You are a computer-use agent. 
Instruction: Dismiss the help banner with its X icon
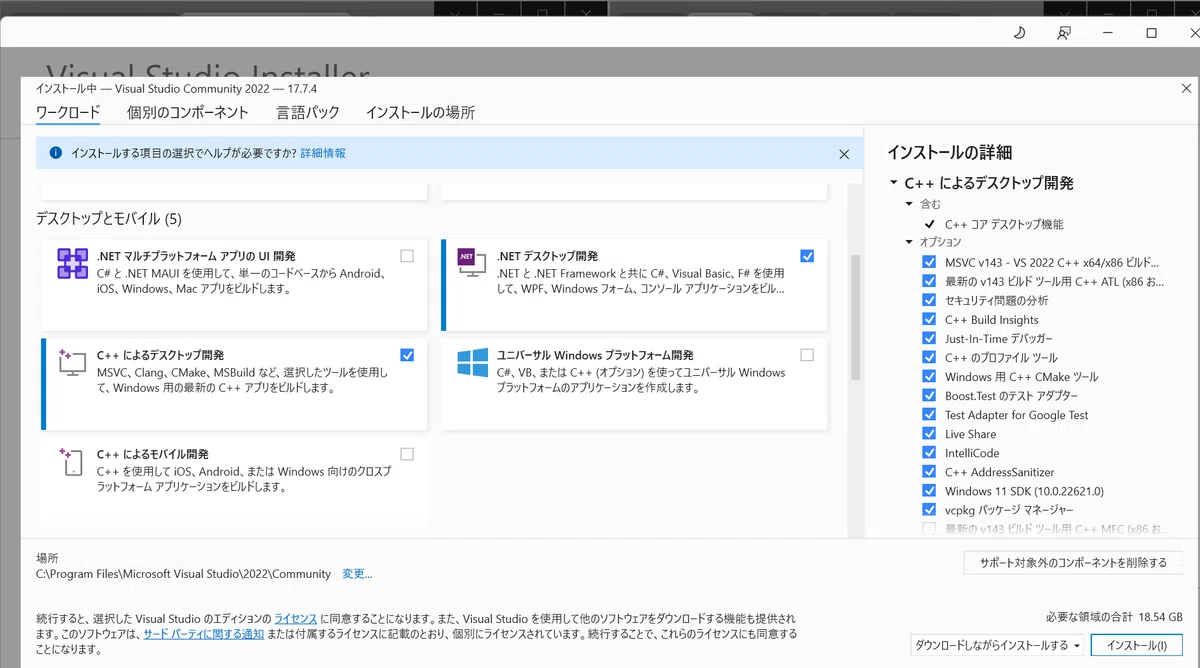click(x=844, y=154)
